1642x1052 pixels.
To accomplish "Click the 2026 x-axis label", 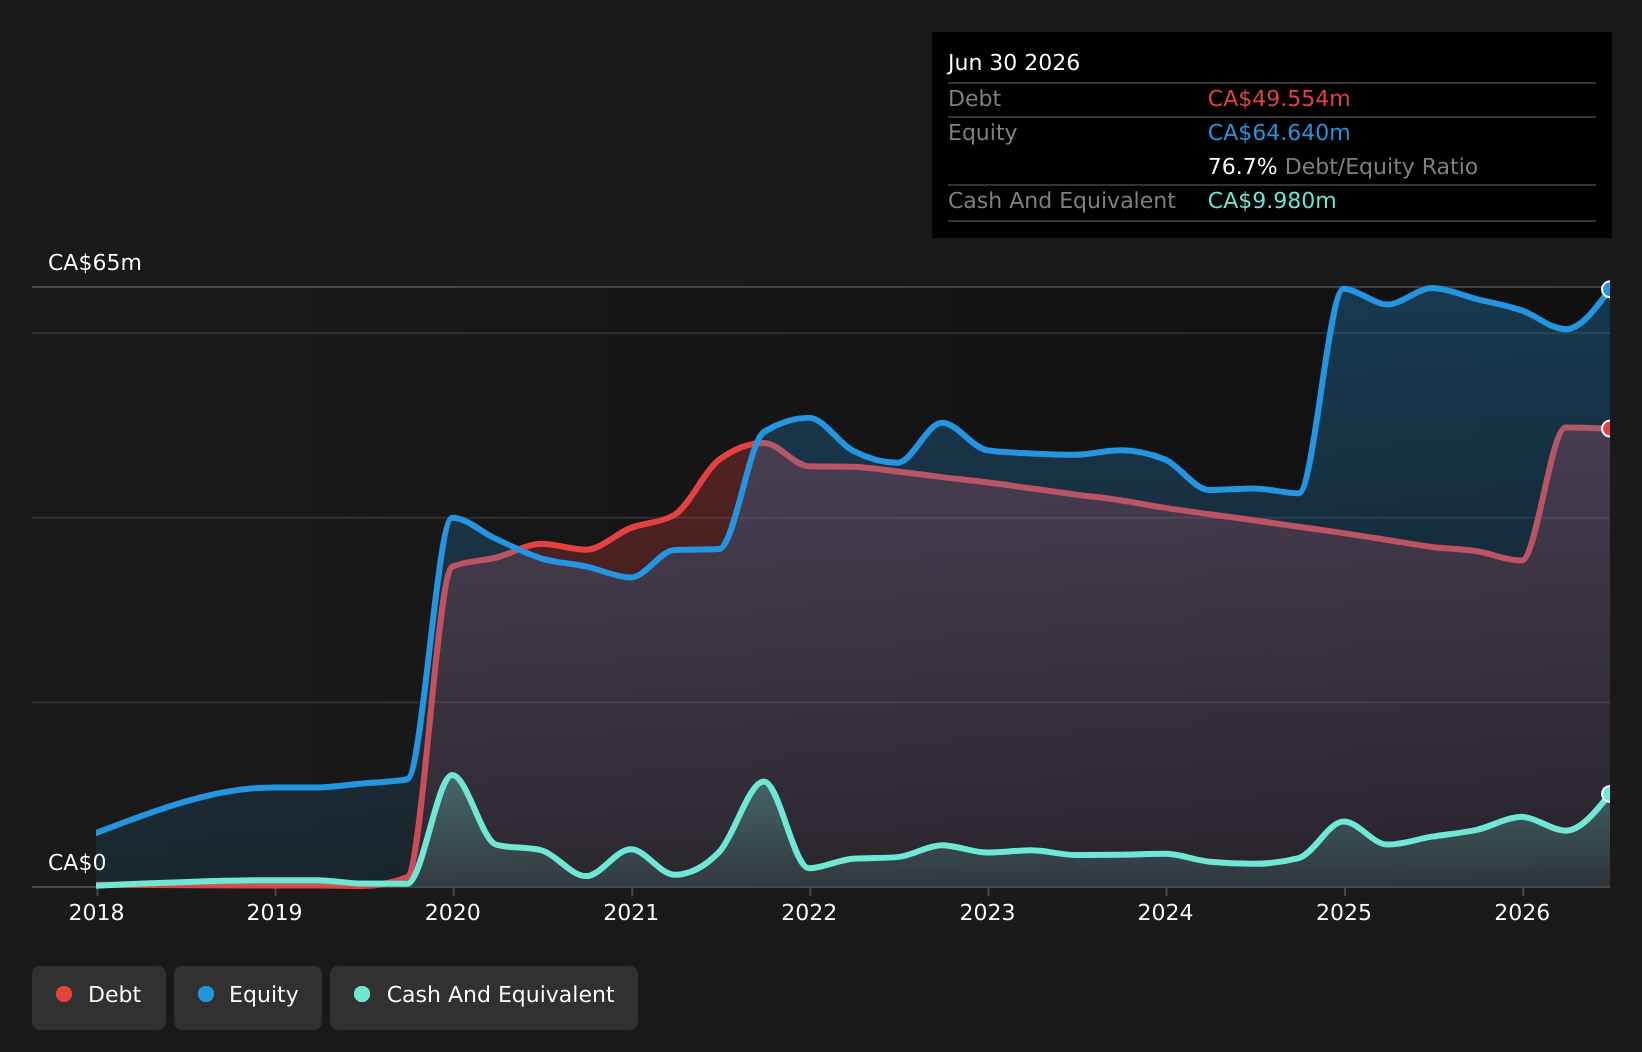I will click(x=1522, y=912).
